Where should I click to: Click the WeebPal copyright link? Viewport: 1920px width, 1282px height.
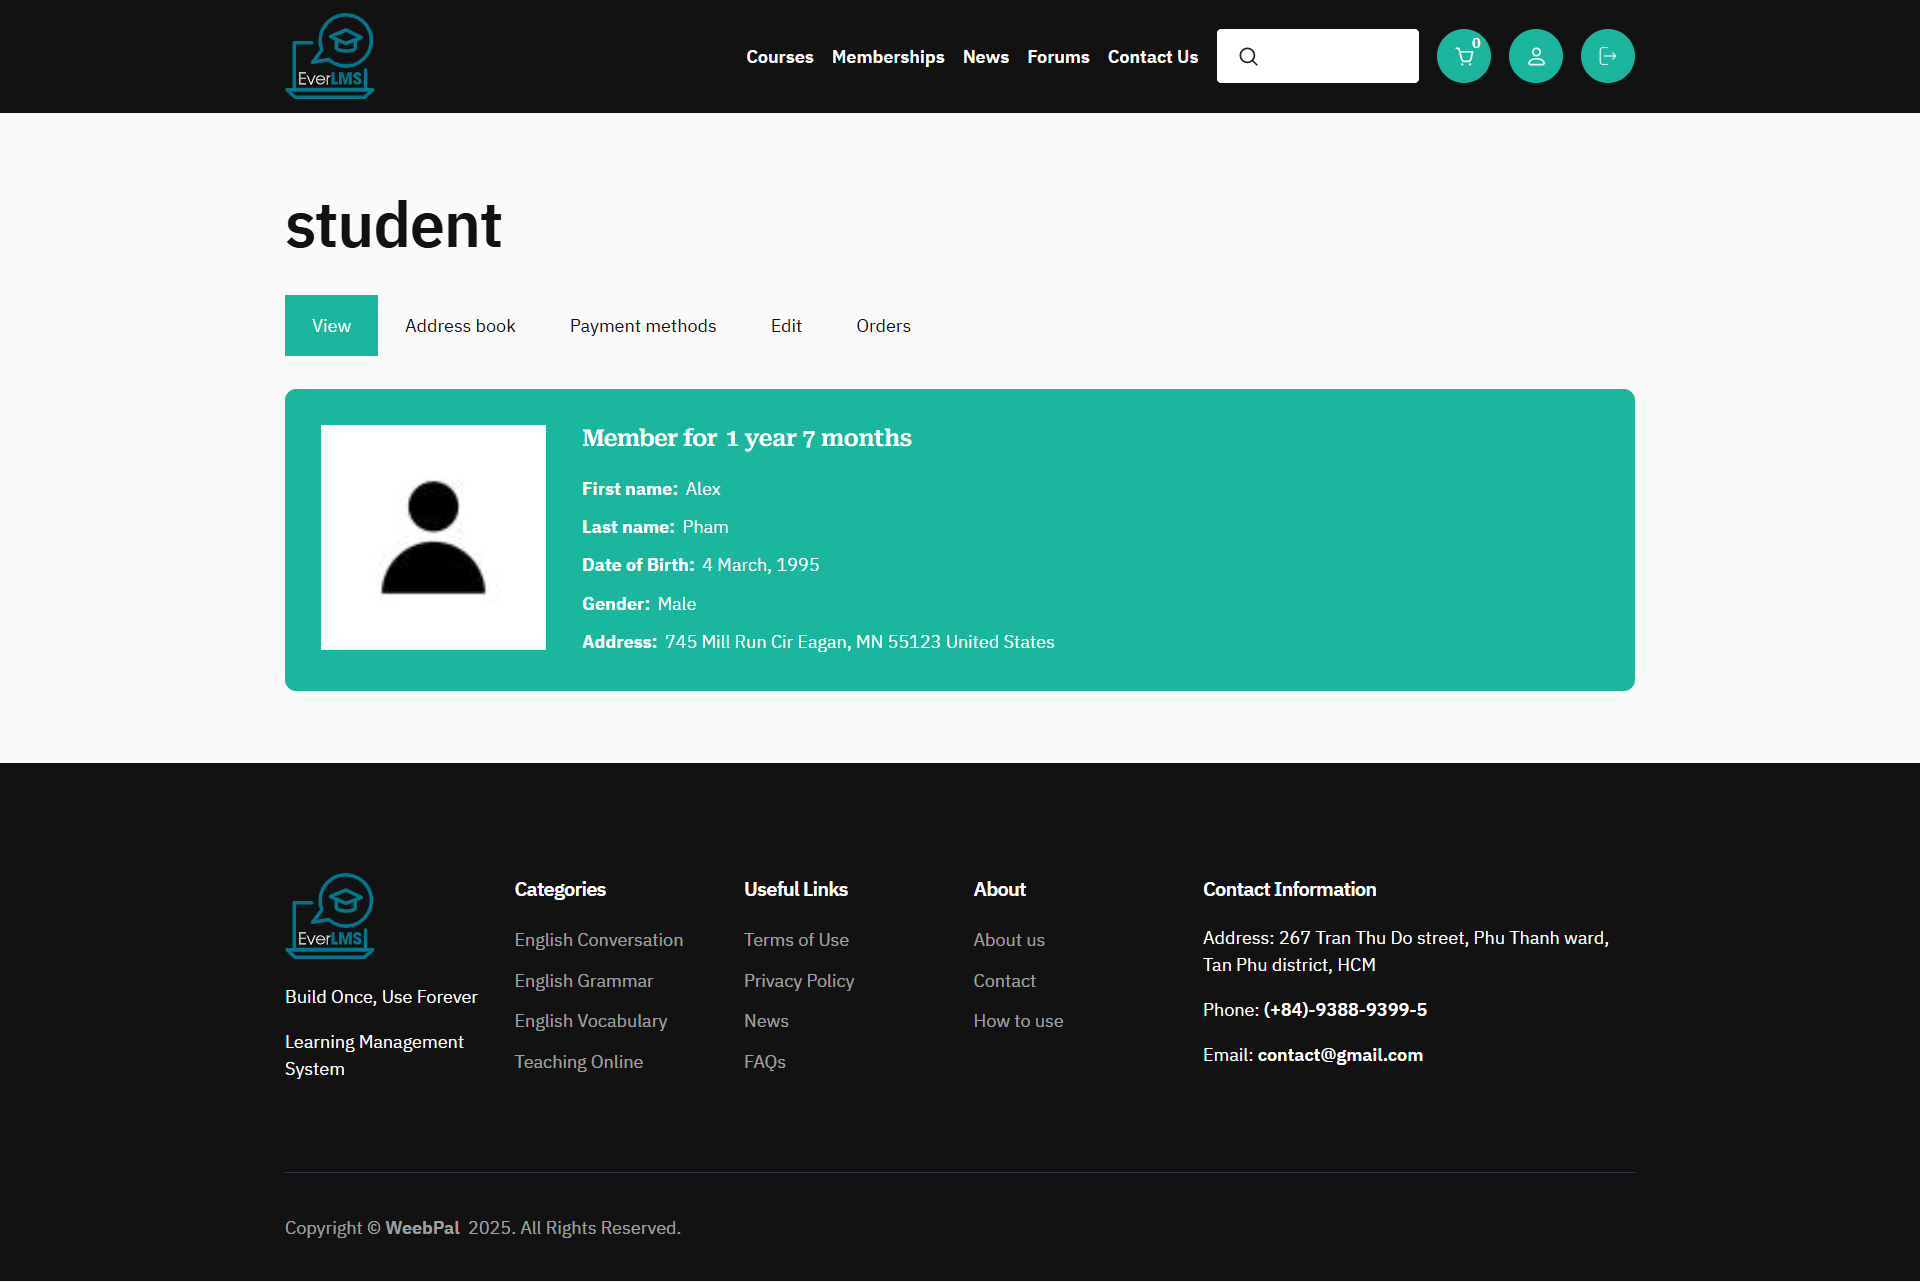[x=422, y=1228]
